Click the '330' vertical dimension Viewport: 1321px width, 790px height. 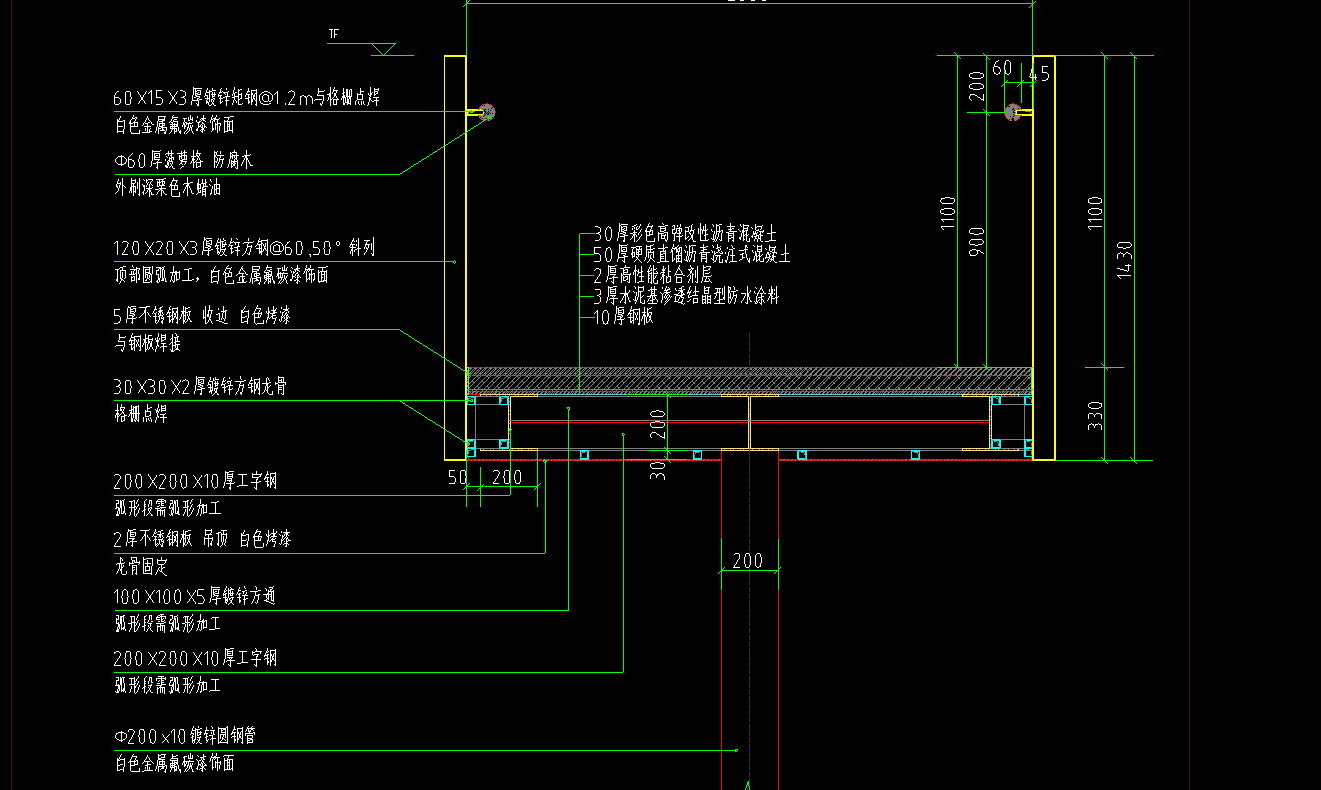[1094, 415]
